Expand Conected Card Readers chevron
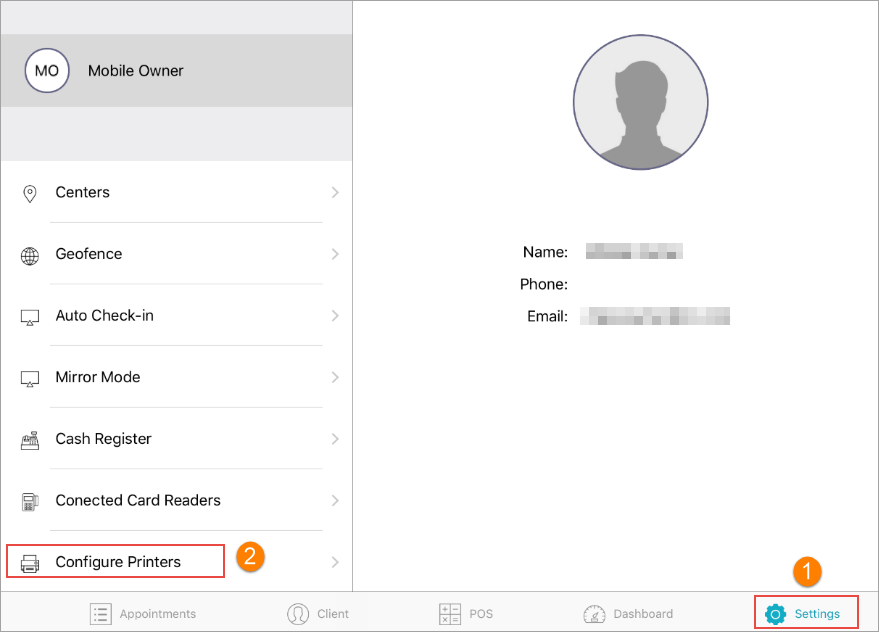Viewport: 879px width, 632px height. tap(335, 500)
